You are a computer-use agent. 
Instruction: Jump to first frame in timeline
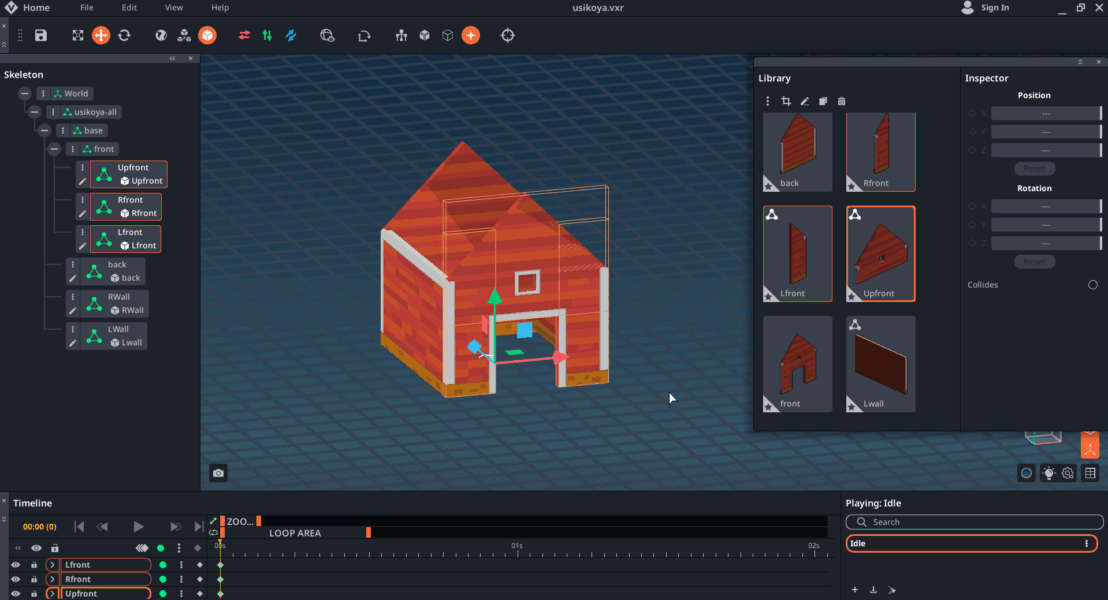(x=79, y=527)
